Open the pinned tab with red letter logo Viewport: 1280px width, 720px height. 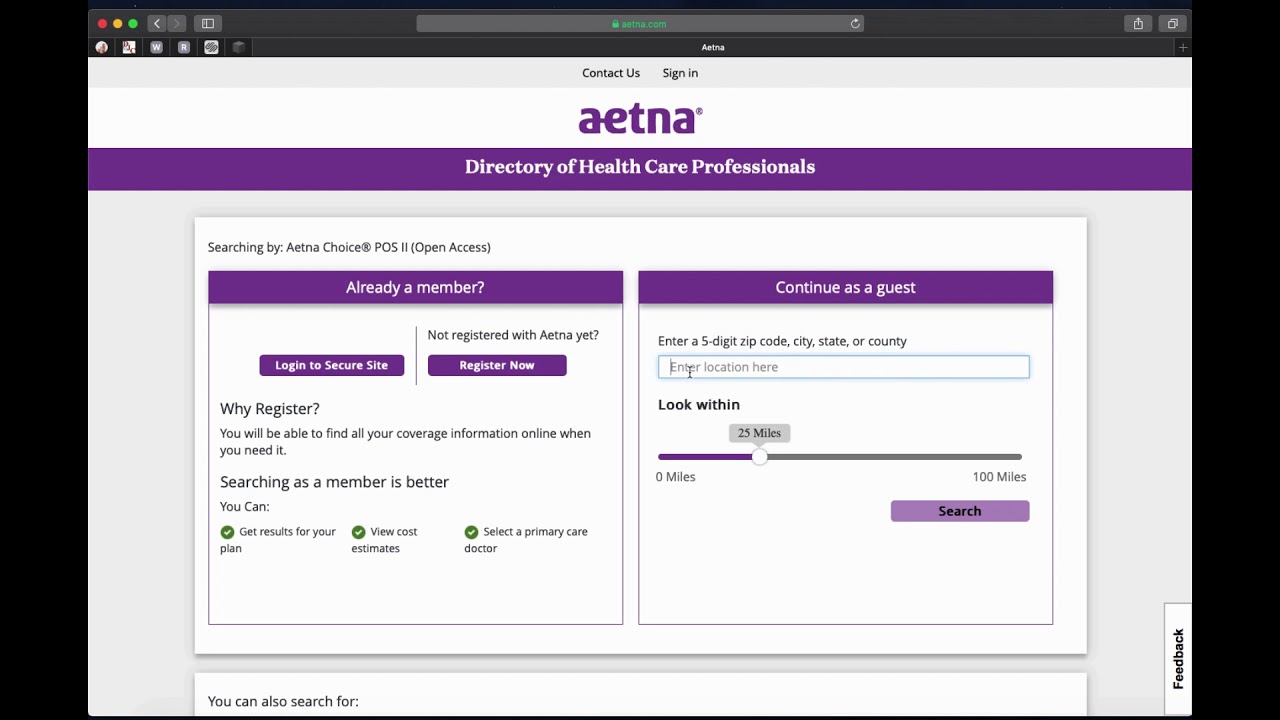(129, 47)
